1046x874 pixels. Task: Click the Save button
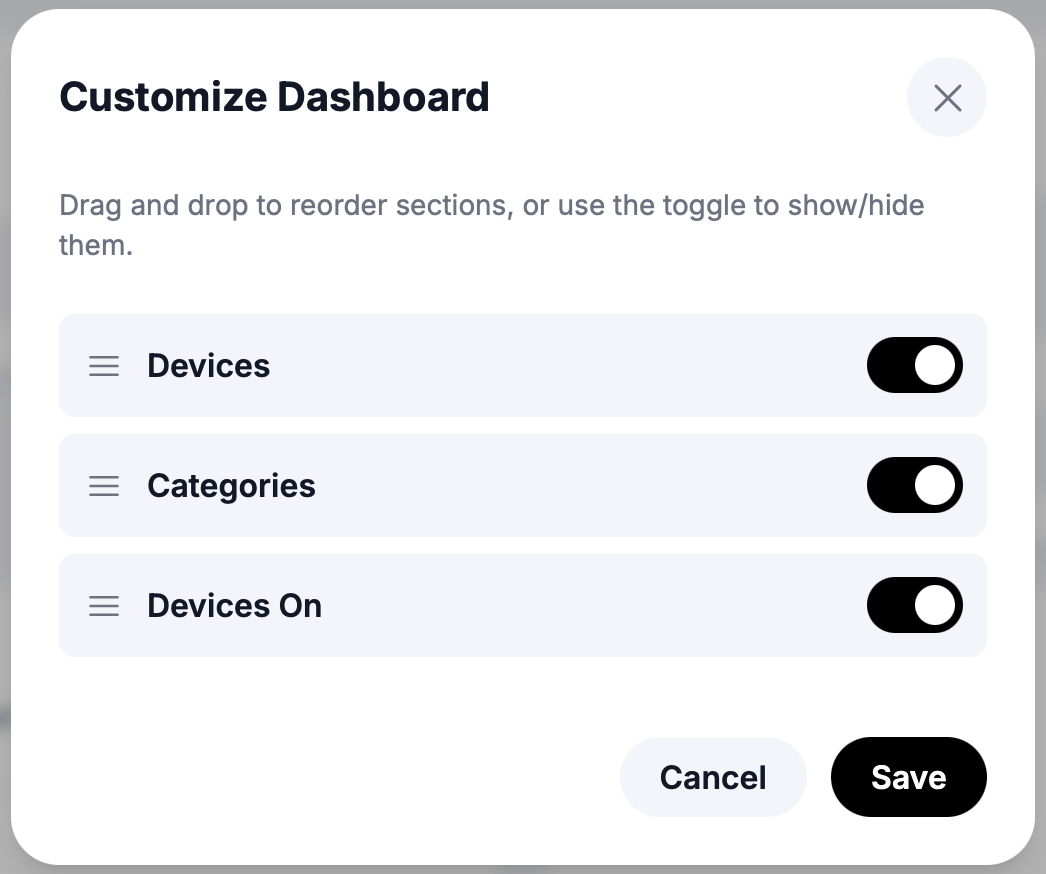point(908,777)
